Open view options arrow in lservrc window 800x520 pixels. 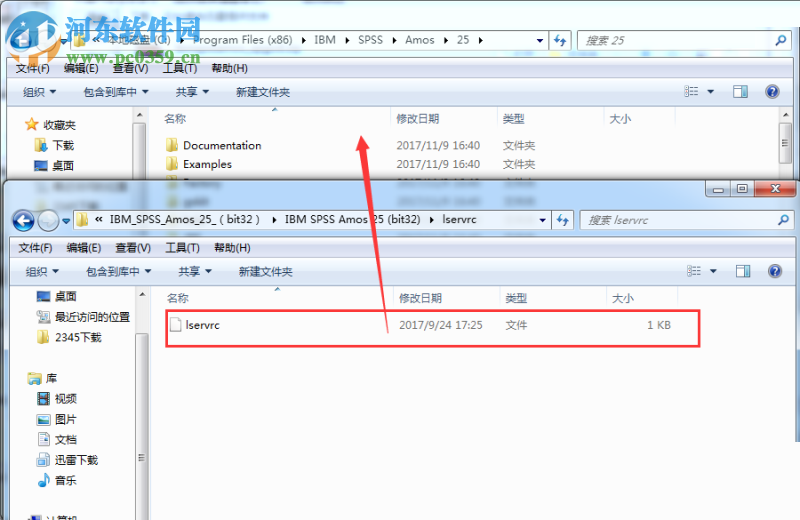tap(713, 271)
